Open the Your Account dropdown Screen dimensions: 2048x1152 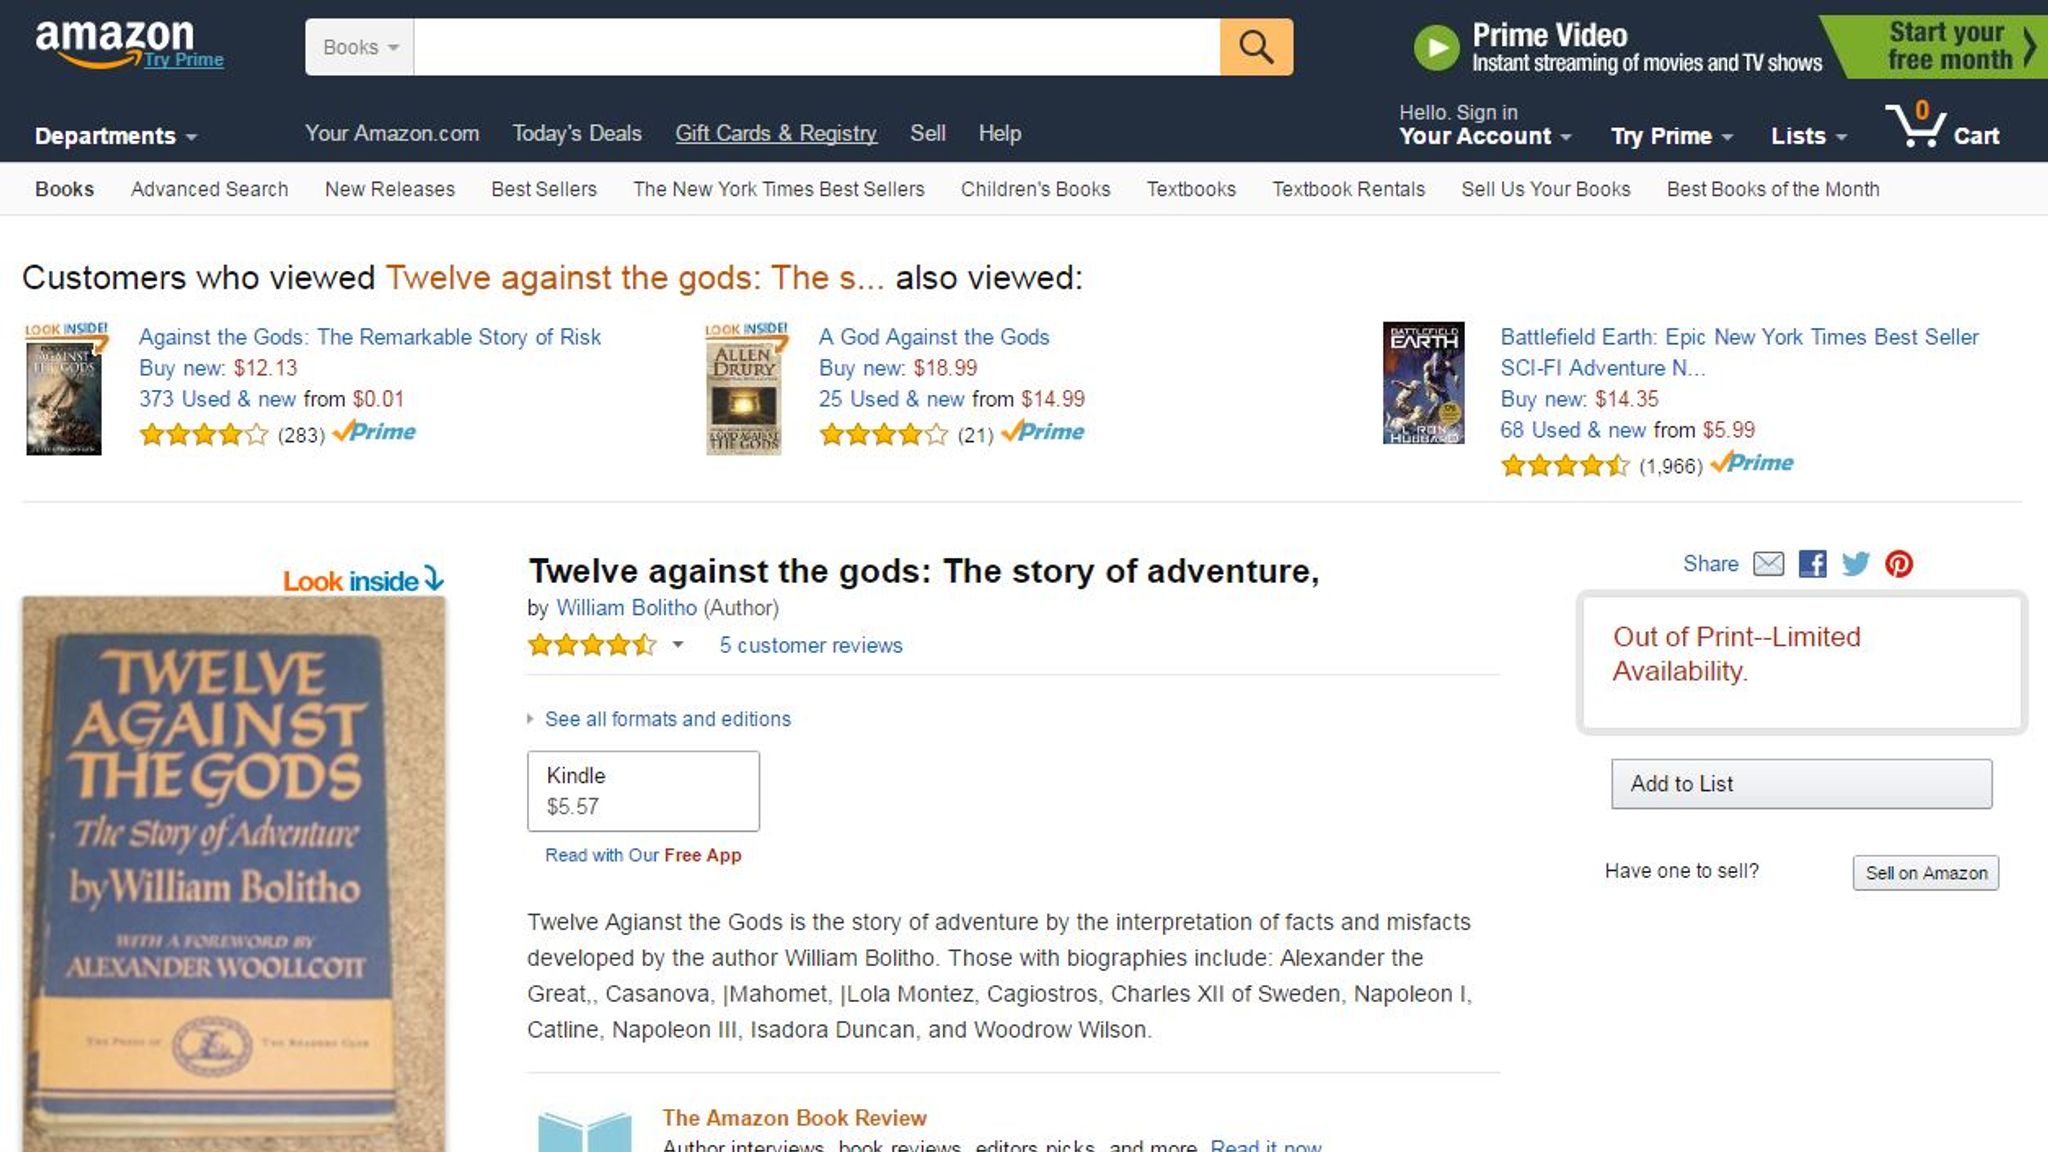point(1484,136)
